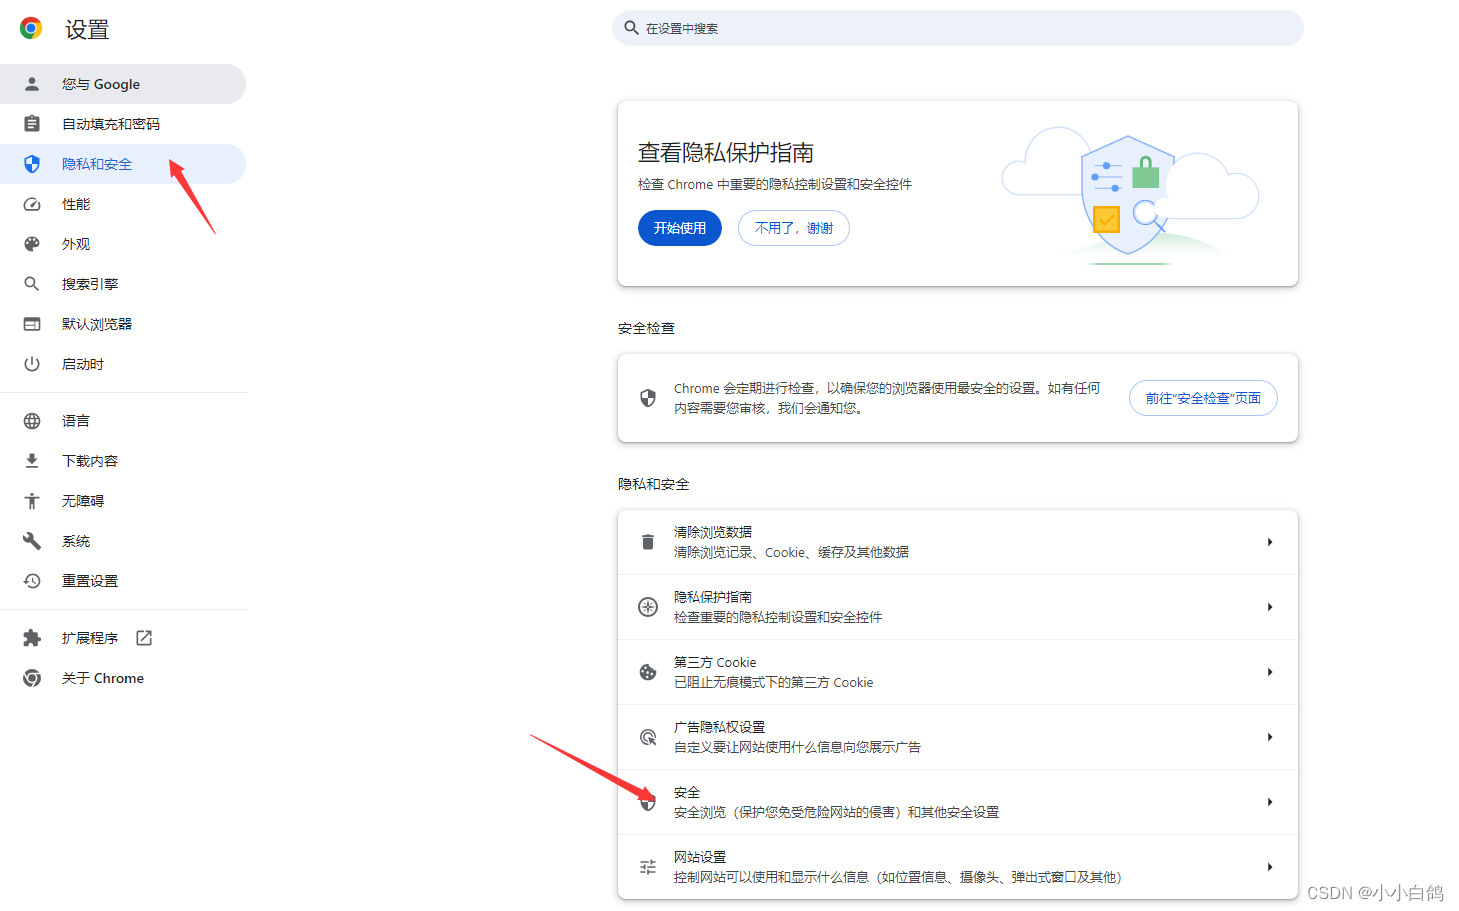Click 检查重要的隐私控制设置和安全控件 subtitle text
This screenshot has width=1459, height=911.
[778, 617]
